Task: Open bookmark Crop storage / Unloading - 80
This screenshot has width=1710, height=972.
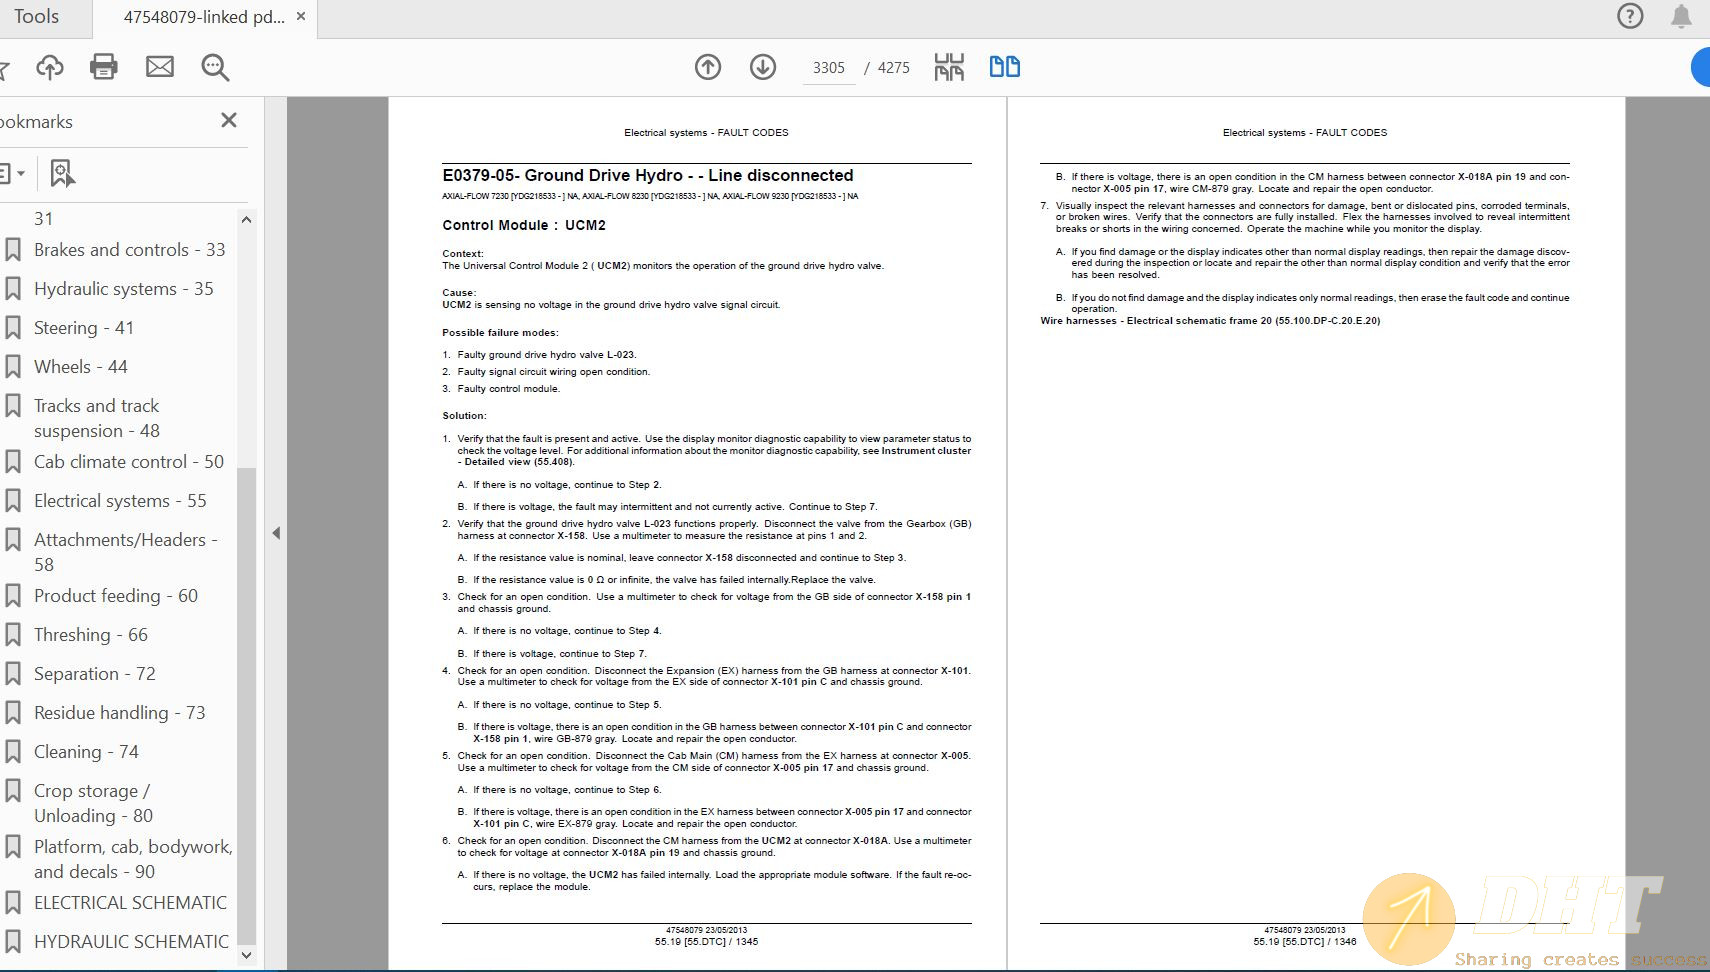Action: coord(94,803)
